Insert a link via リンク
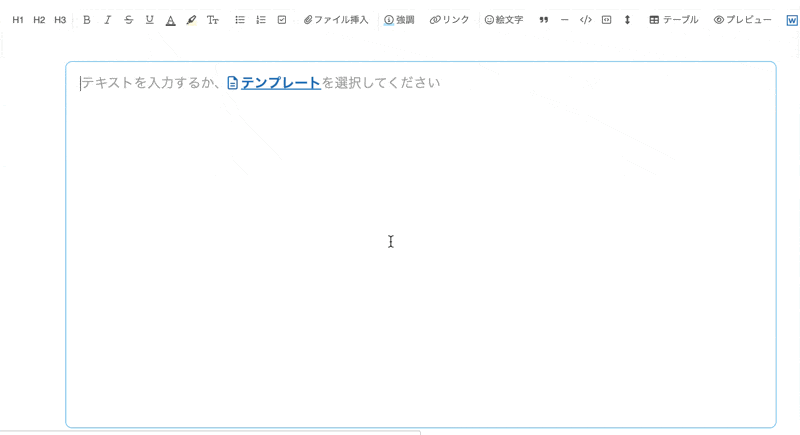The height and width of the screenshot is (435, 800). 449,20
